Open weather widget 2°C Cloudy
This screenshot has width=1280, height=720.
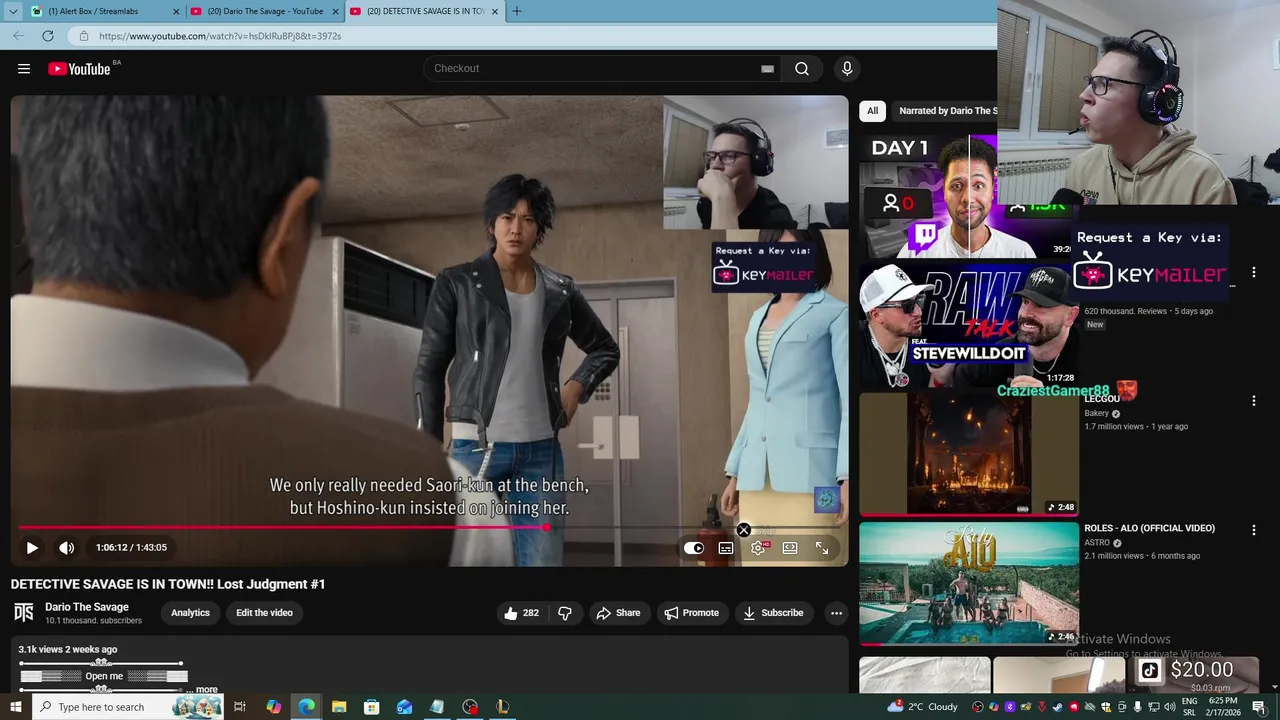(922, 707)
